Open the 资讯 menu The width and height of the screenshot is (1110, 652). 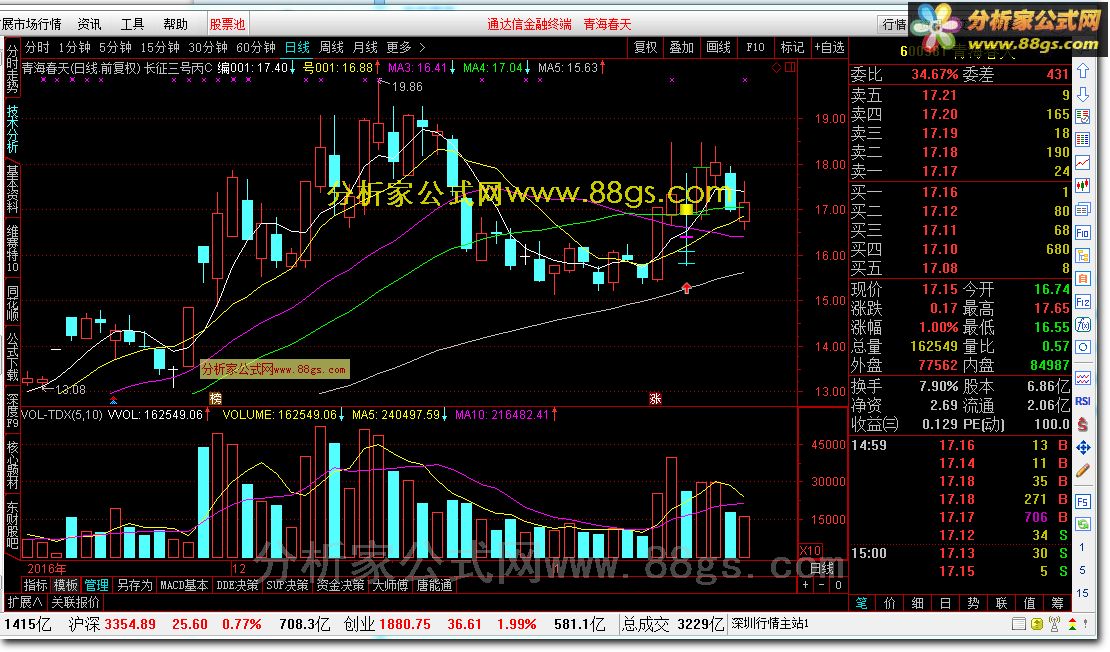pos(89,24)
